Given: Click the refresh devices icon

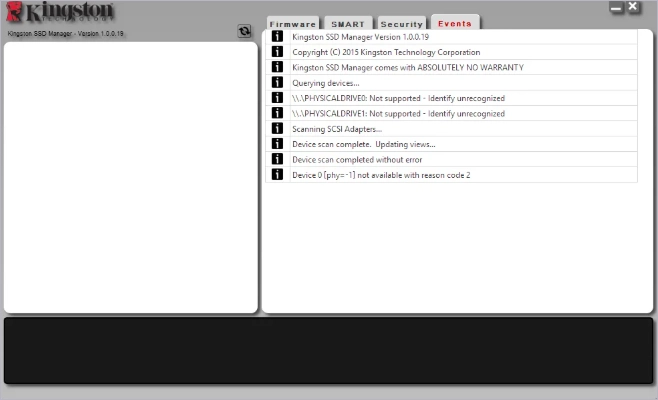Looking at the screenshot, I should [244, 31].
